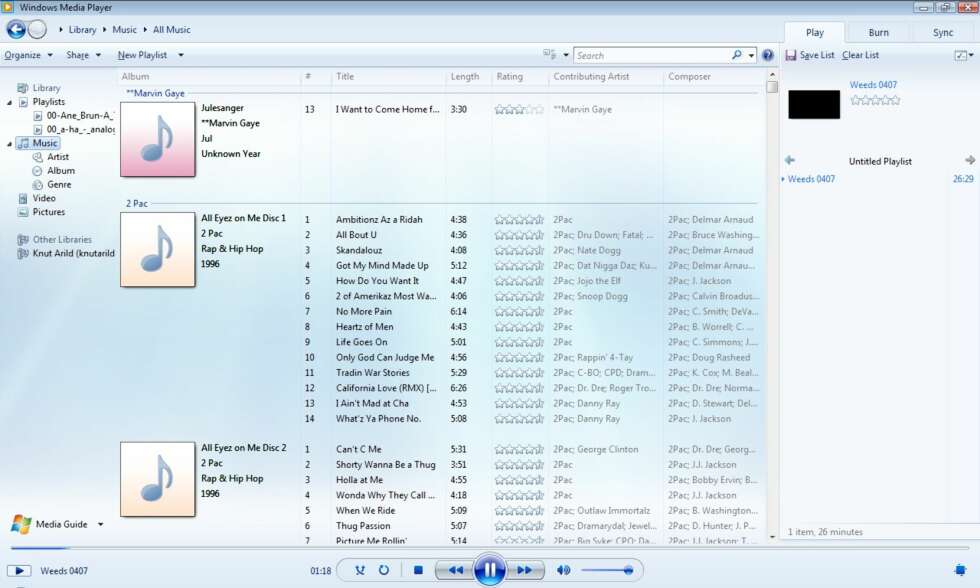The height and width of the screenshot is (588, 980).
Task: Select Album under Music
Action: click(61, 171)
